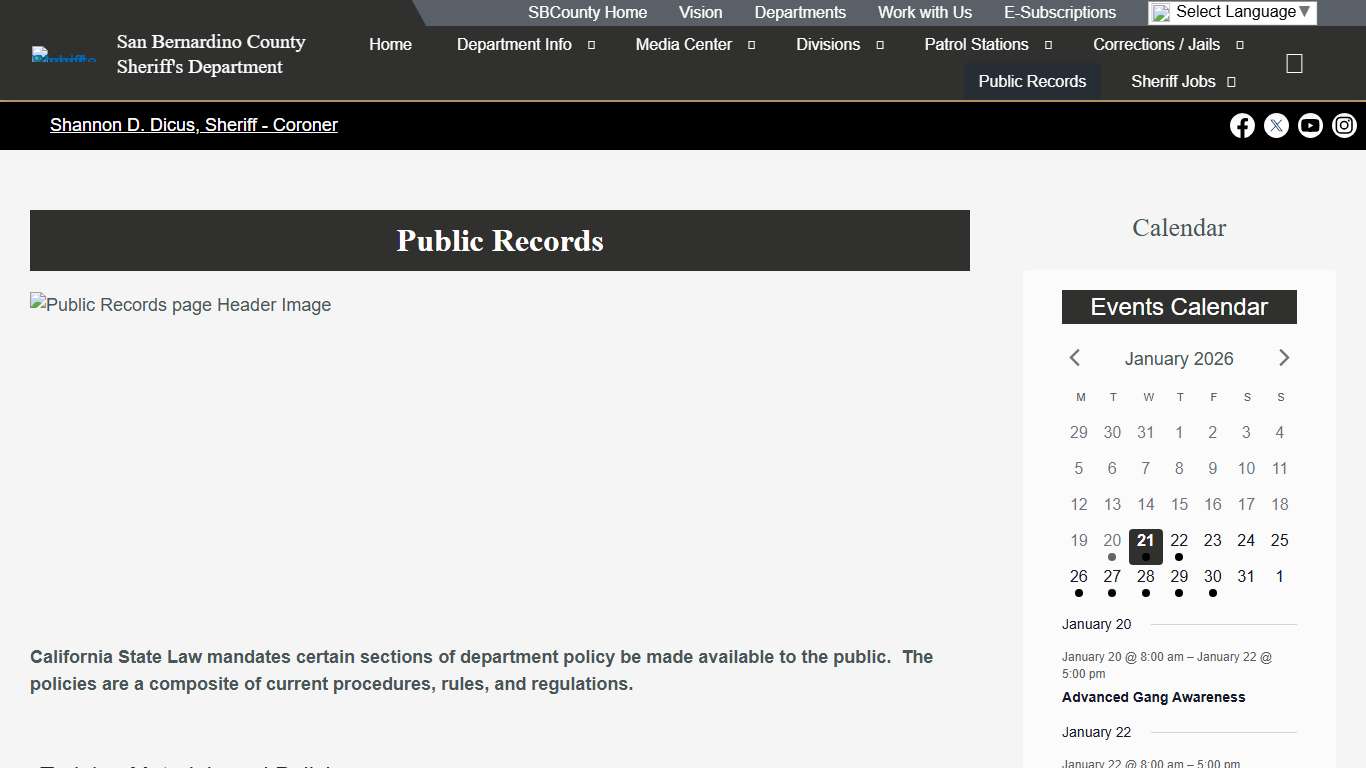The width and height of the screenshot is (1366, 768).
Task: Expand the Patrol Stations submenu
Action: click(1047, 44)
